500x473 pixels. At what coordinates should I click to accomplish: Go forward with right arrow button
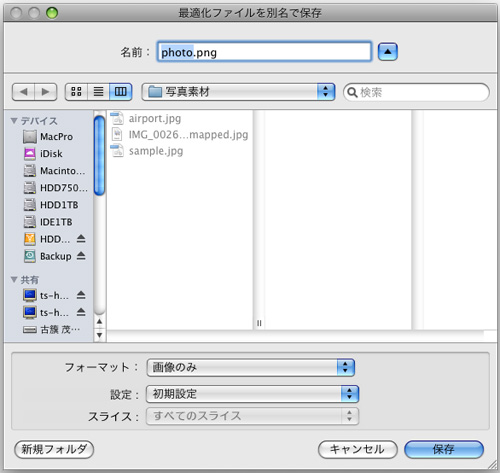tap(46, 92)
